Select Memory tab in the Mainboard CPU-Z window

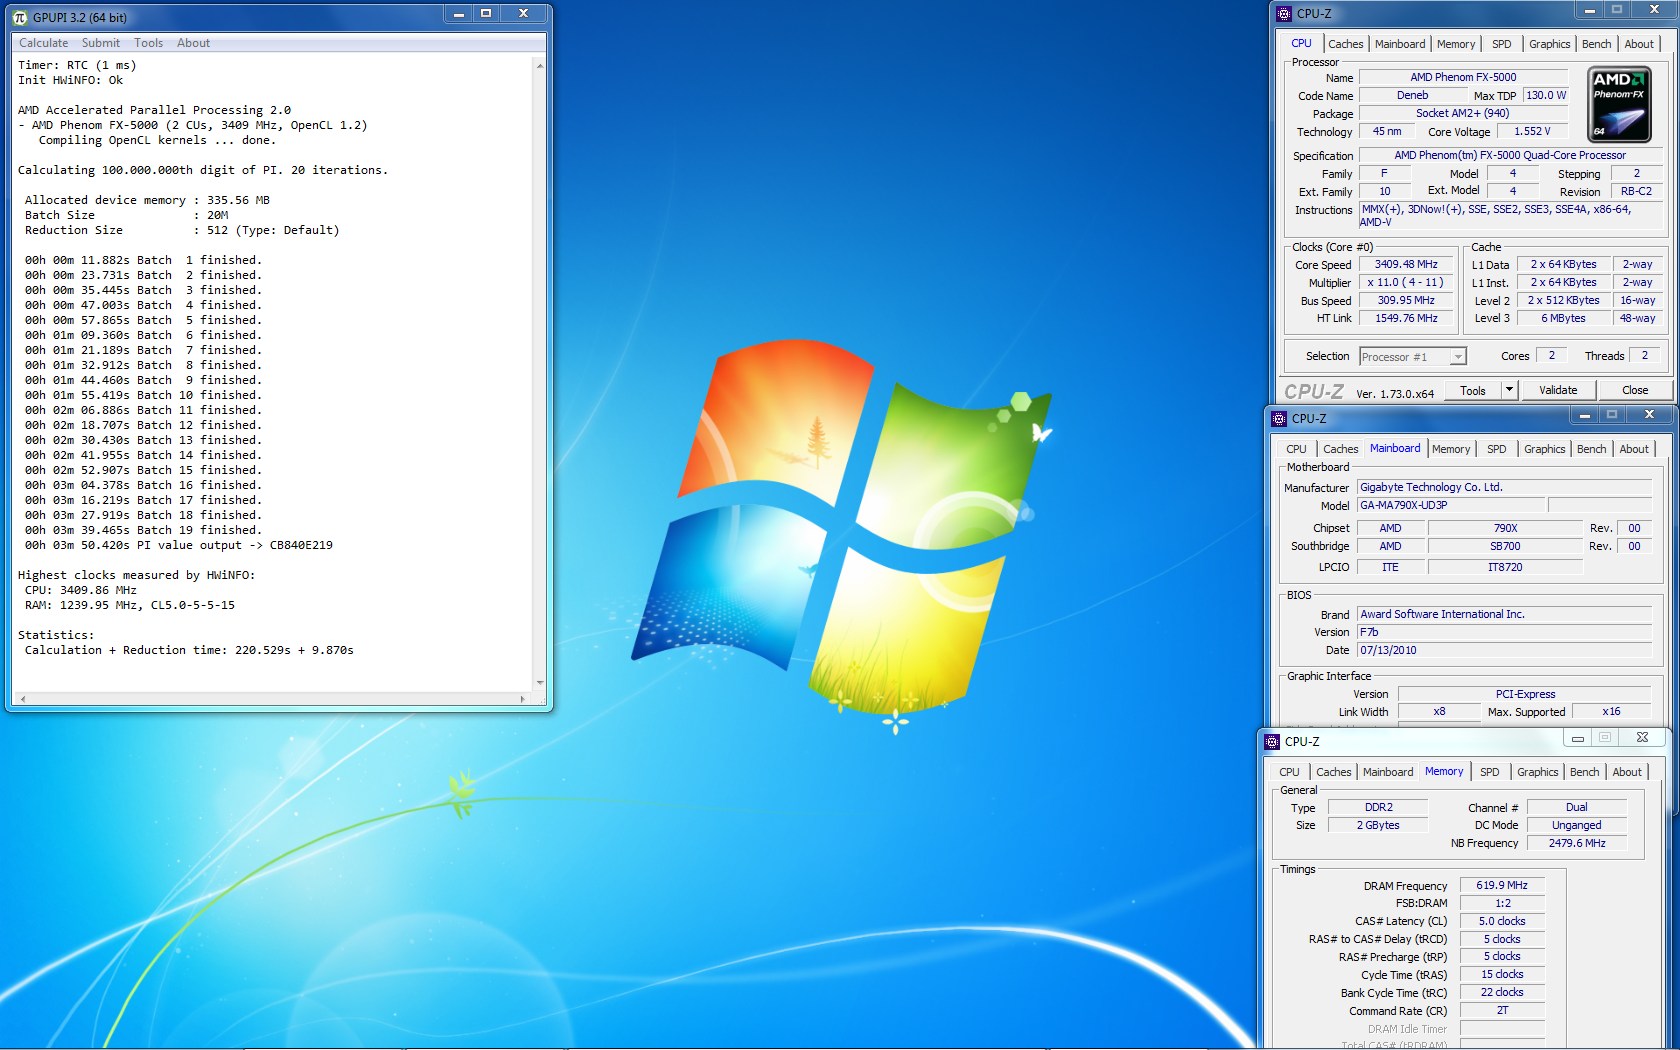pos(1451,449)
